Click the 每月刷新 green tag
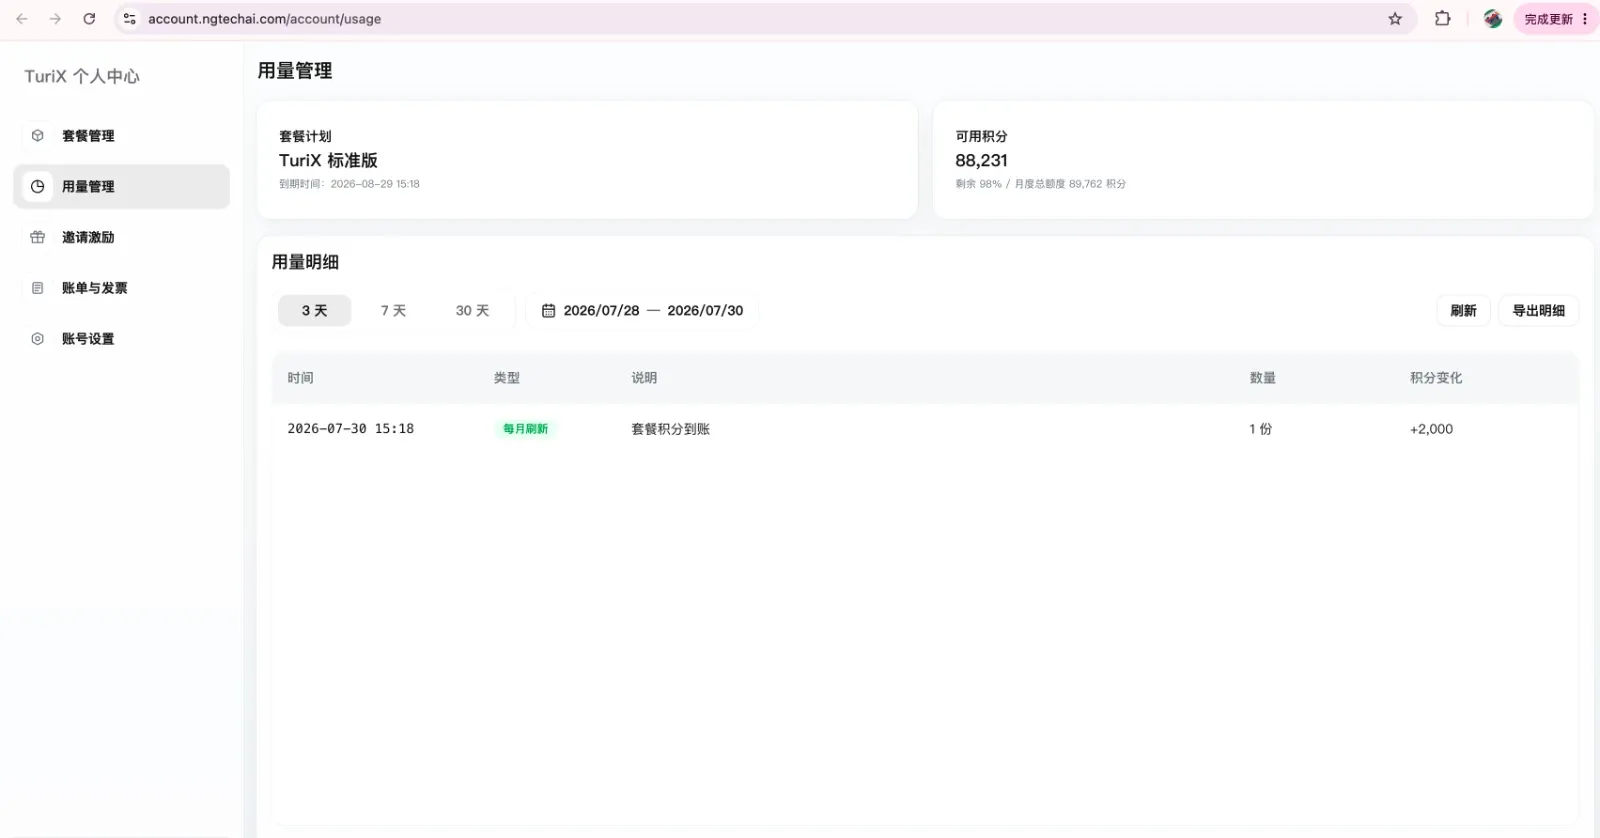Image resolution: width=1600 pixels, height=838 pixels. pos(526,429)
